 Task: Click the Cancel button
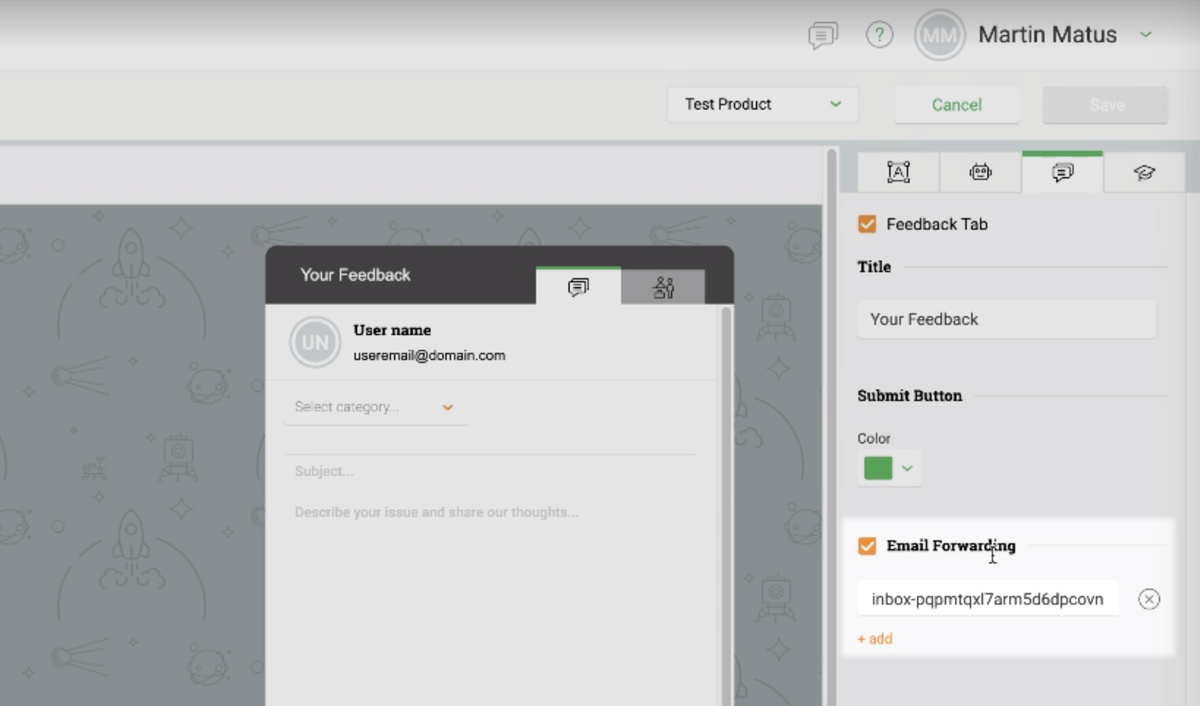(x=957, y=105)
